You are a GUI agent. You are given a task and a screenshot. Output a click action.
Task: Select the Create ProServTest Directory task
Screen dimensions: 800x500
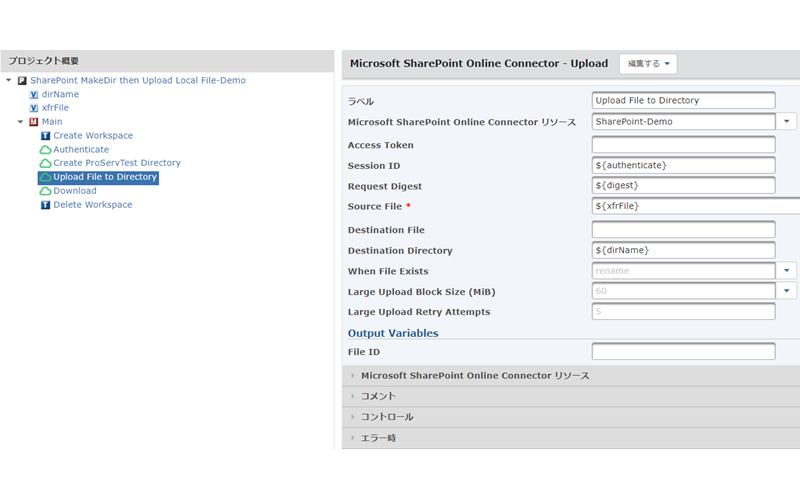[x=117, y=163]
